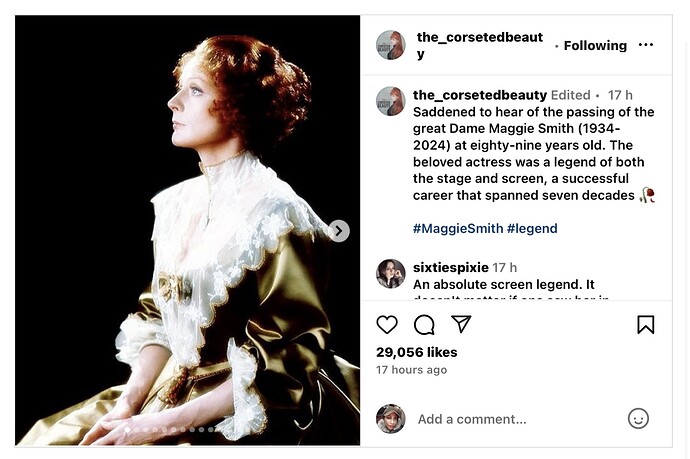Screen dimensions: 690x459
Task: Click the avatar beside the caption text
Action: (x=390, y=101)
